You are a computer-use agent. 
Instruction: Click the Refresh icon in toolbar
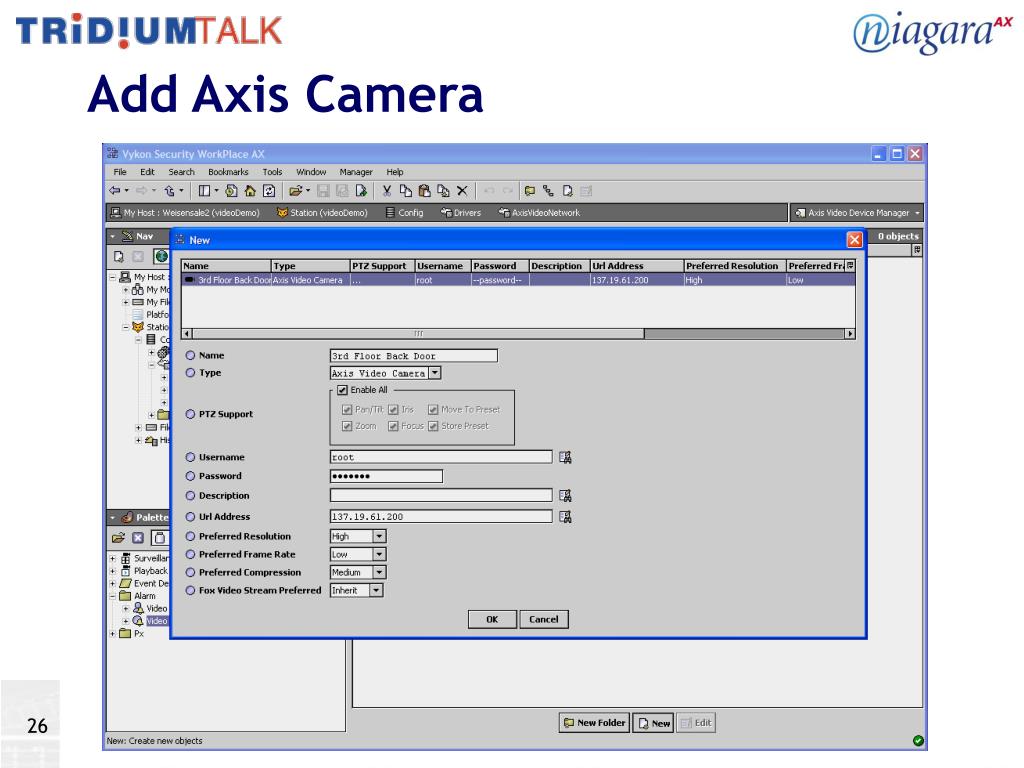(269, 191)
